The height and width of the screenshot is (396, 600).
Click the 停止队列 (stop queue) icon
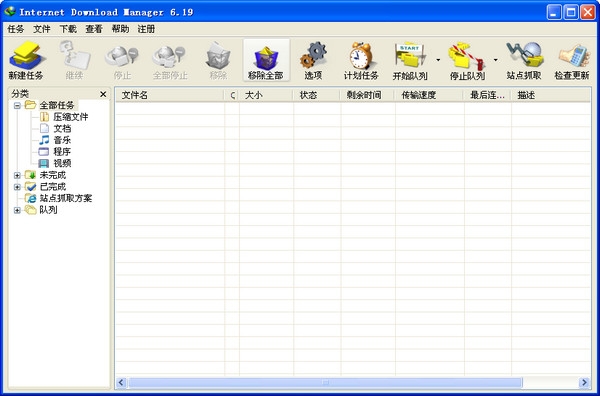tap(467, 60)
